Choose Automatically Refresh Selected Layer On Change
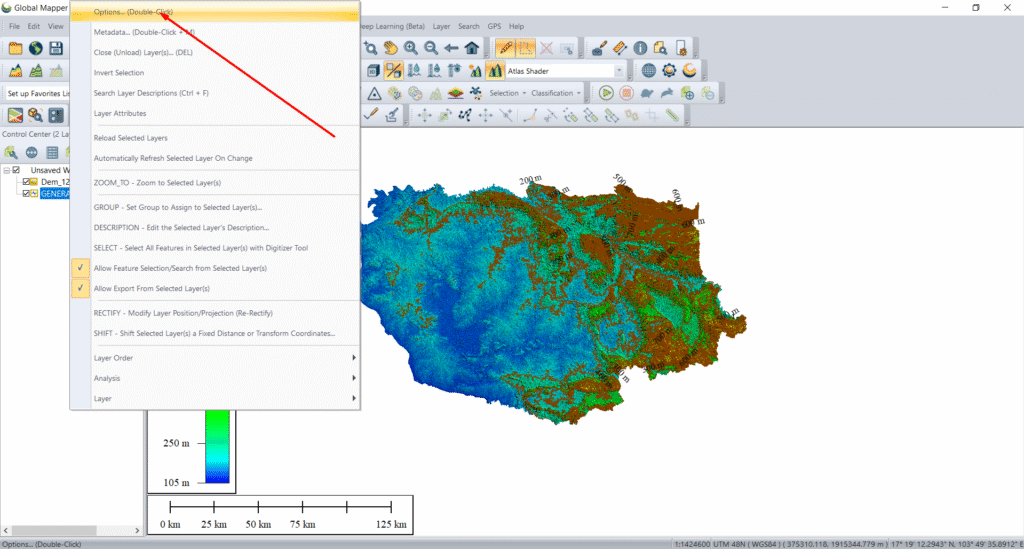Screen dimensions: 1024x549 click(x=215, y=158)
